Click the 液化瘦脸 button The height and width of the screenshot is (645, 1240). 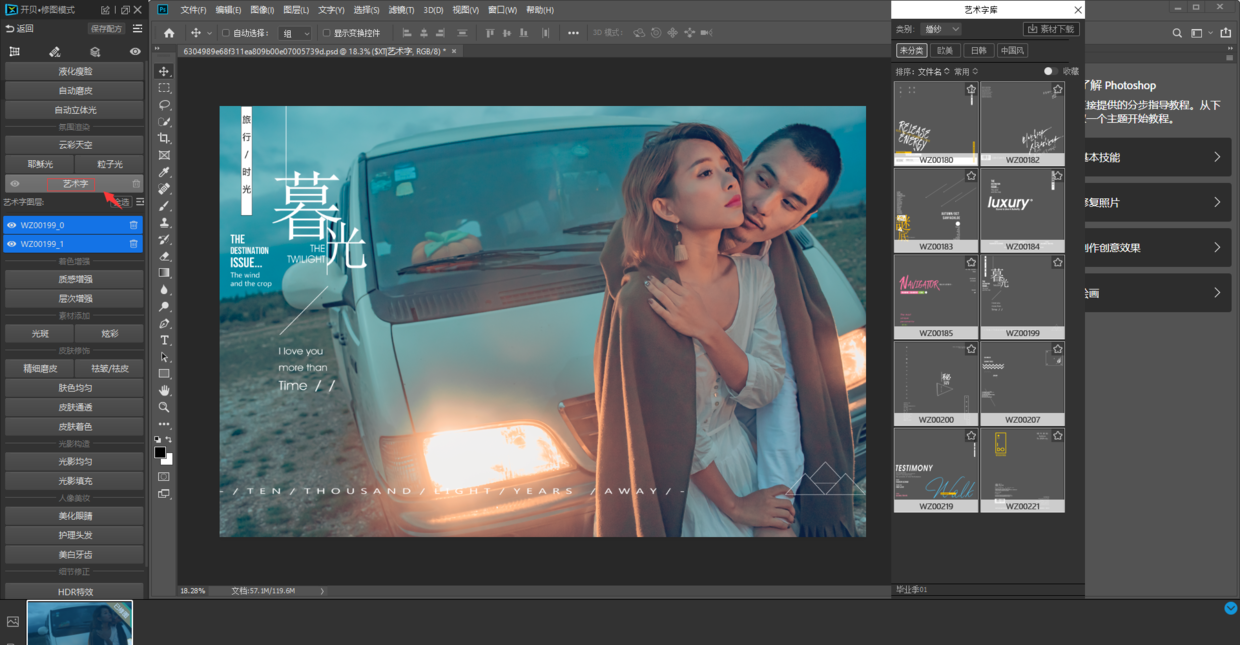(74, 71)
